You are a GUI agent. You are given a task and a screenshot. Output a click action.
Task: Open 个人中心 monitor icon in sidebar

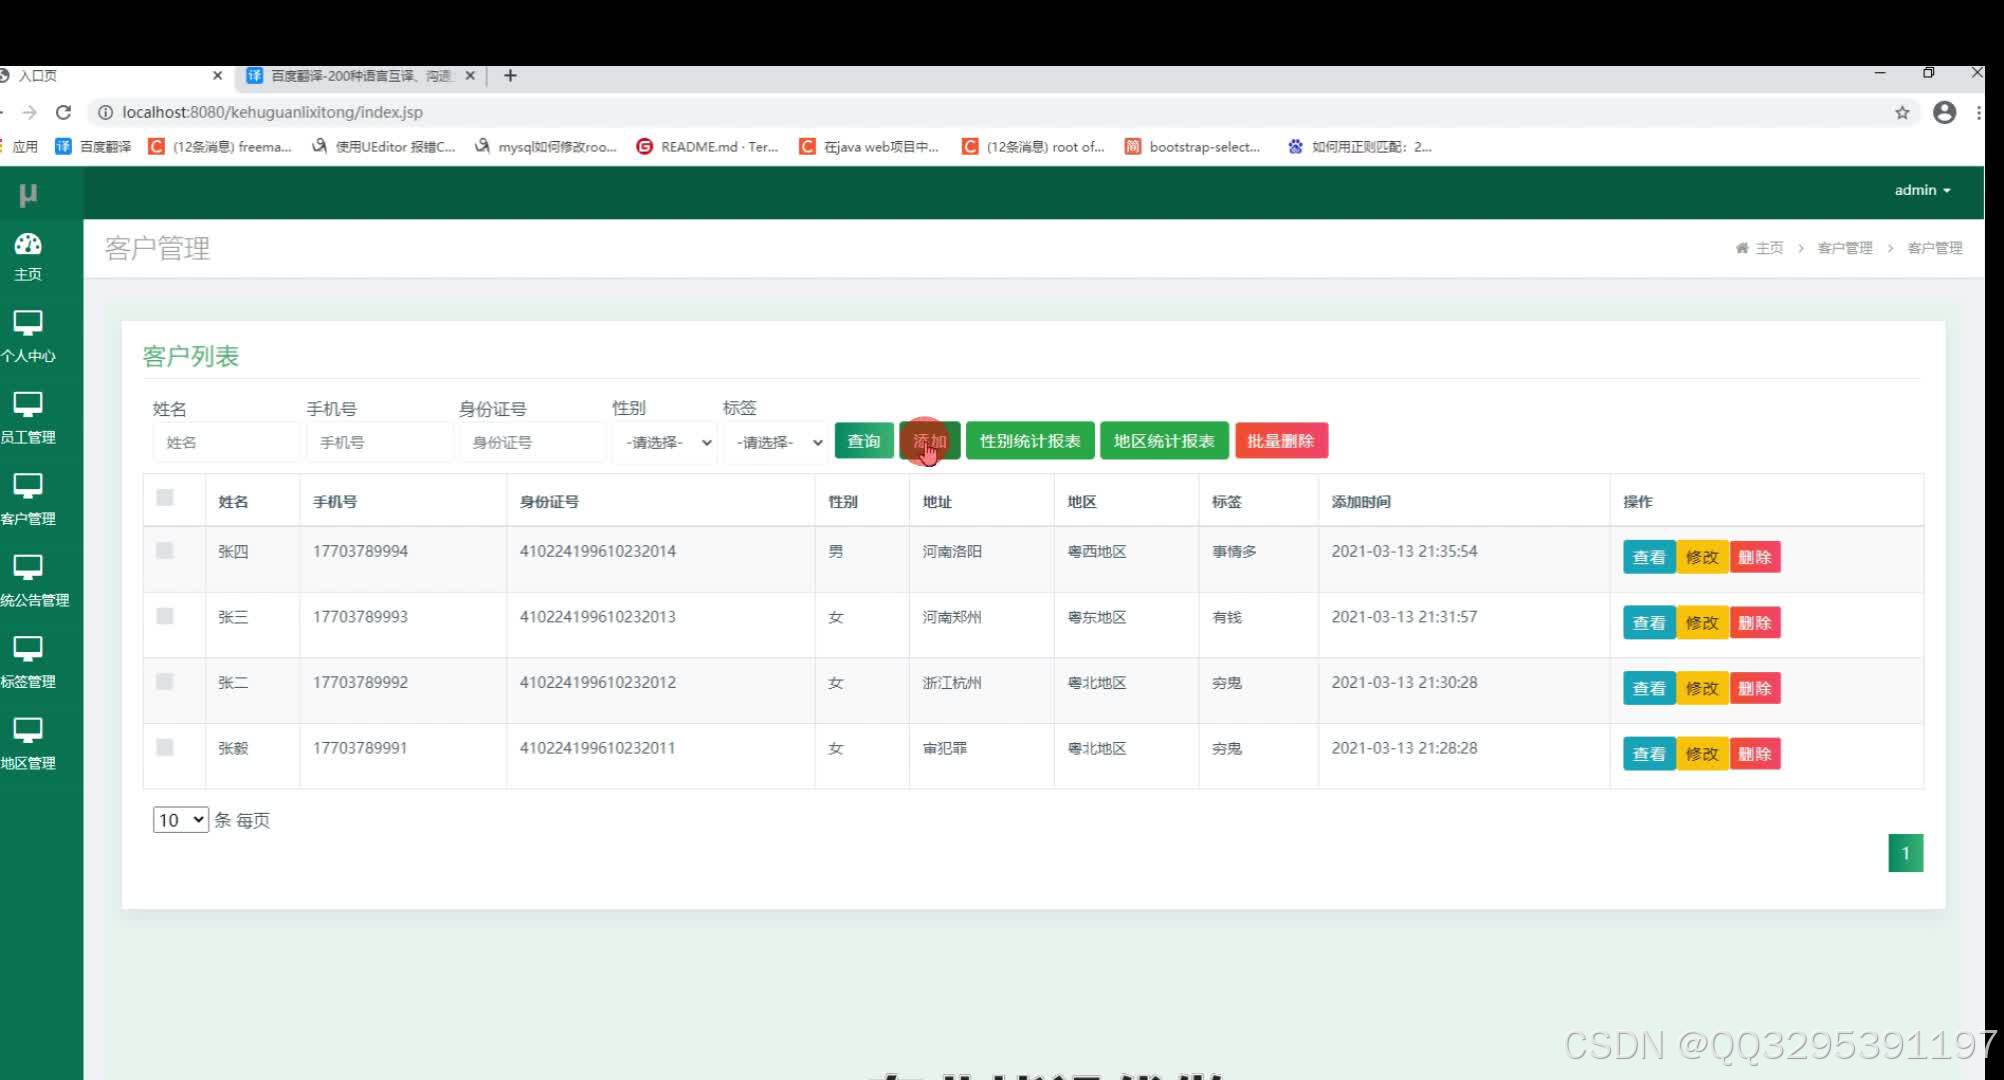click(x=28, y=323)
